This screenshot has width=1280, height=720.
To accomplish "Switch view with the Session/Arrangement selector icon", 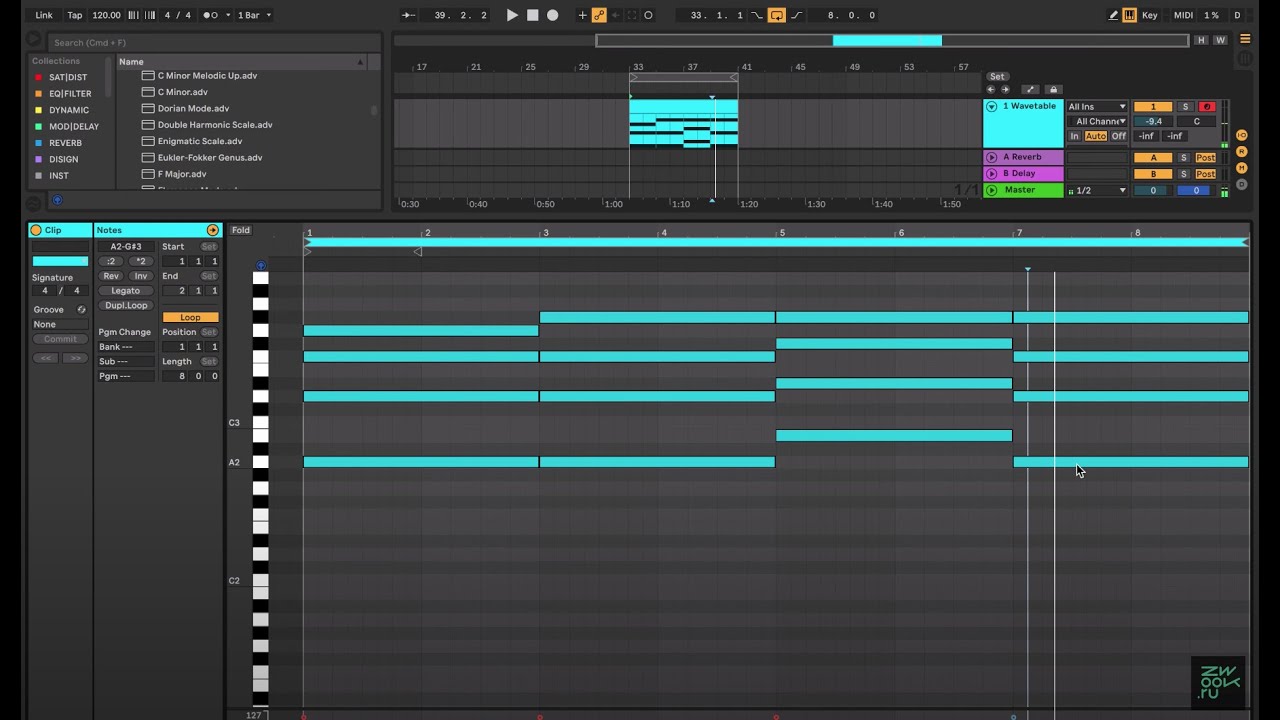I will pyautogui.click(x=1245, y=40).
